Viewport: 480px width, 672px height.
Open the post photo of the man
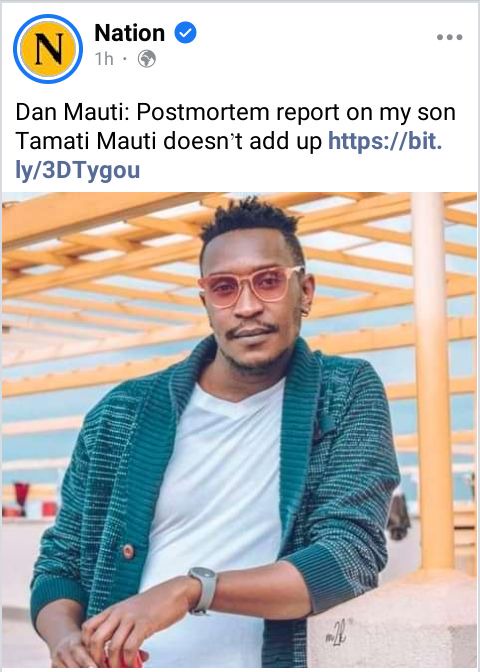pos(240,429)
